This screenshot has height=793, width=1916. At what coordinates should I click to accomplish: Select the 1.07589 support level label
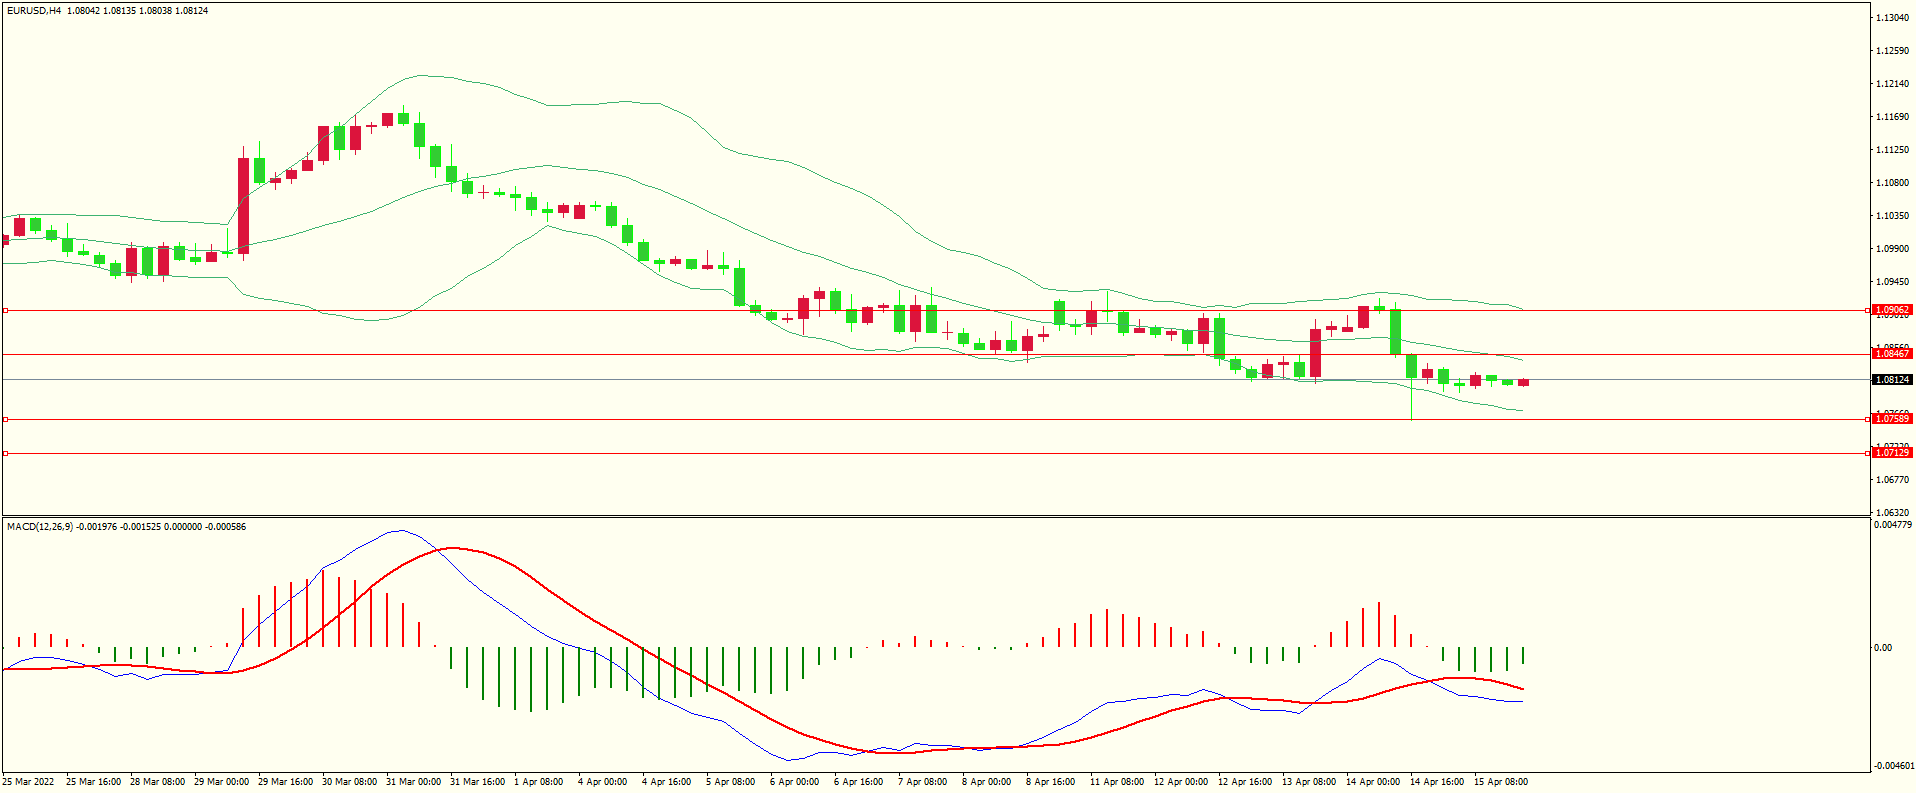[x=1892, y=419]
